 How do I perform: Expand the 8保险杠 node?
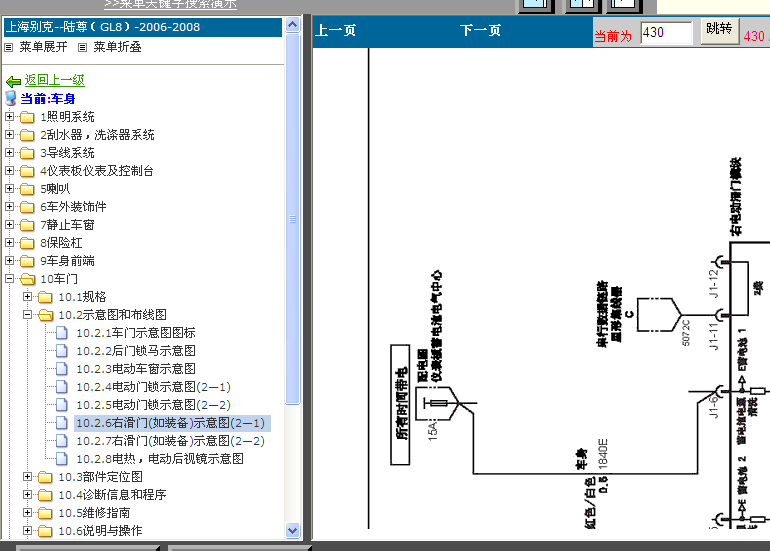(9, 243)
